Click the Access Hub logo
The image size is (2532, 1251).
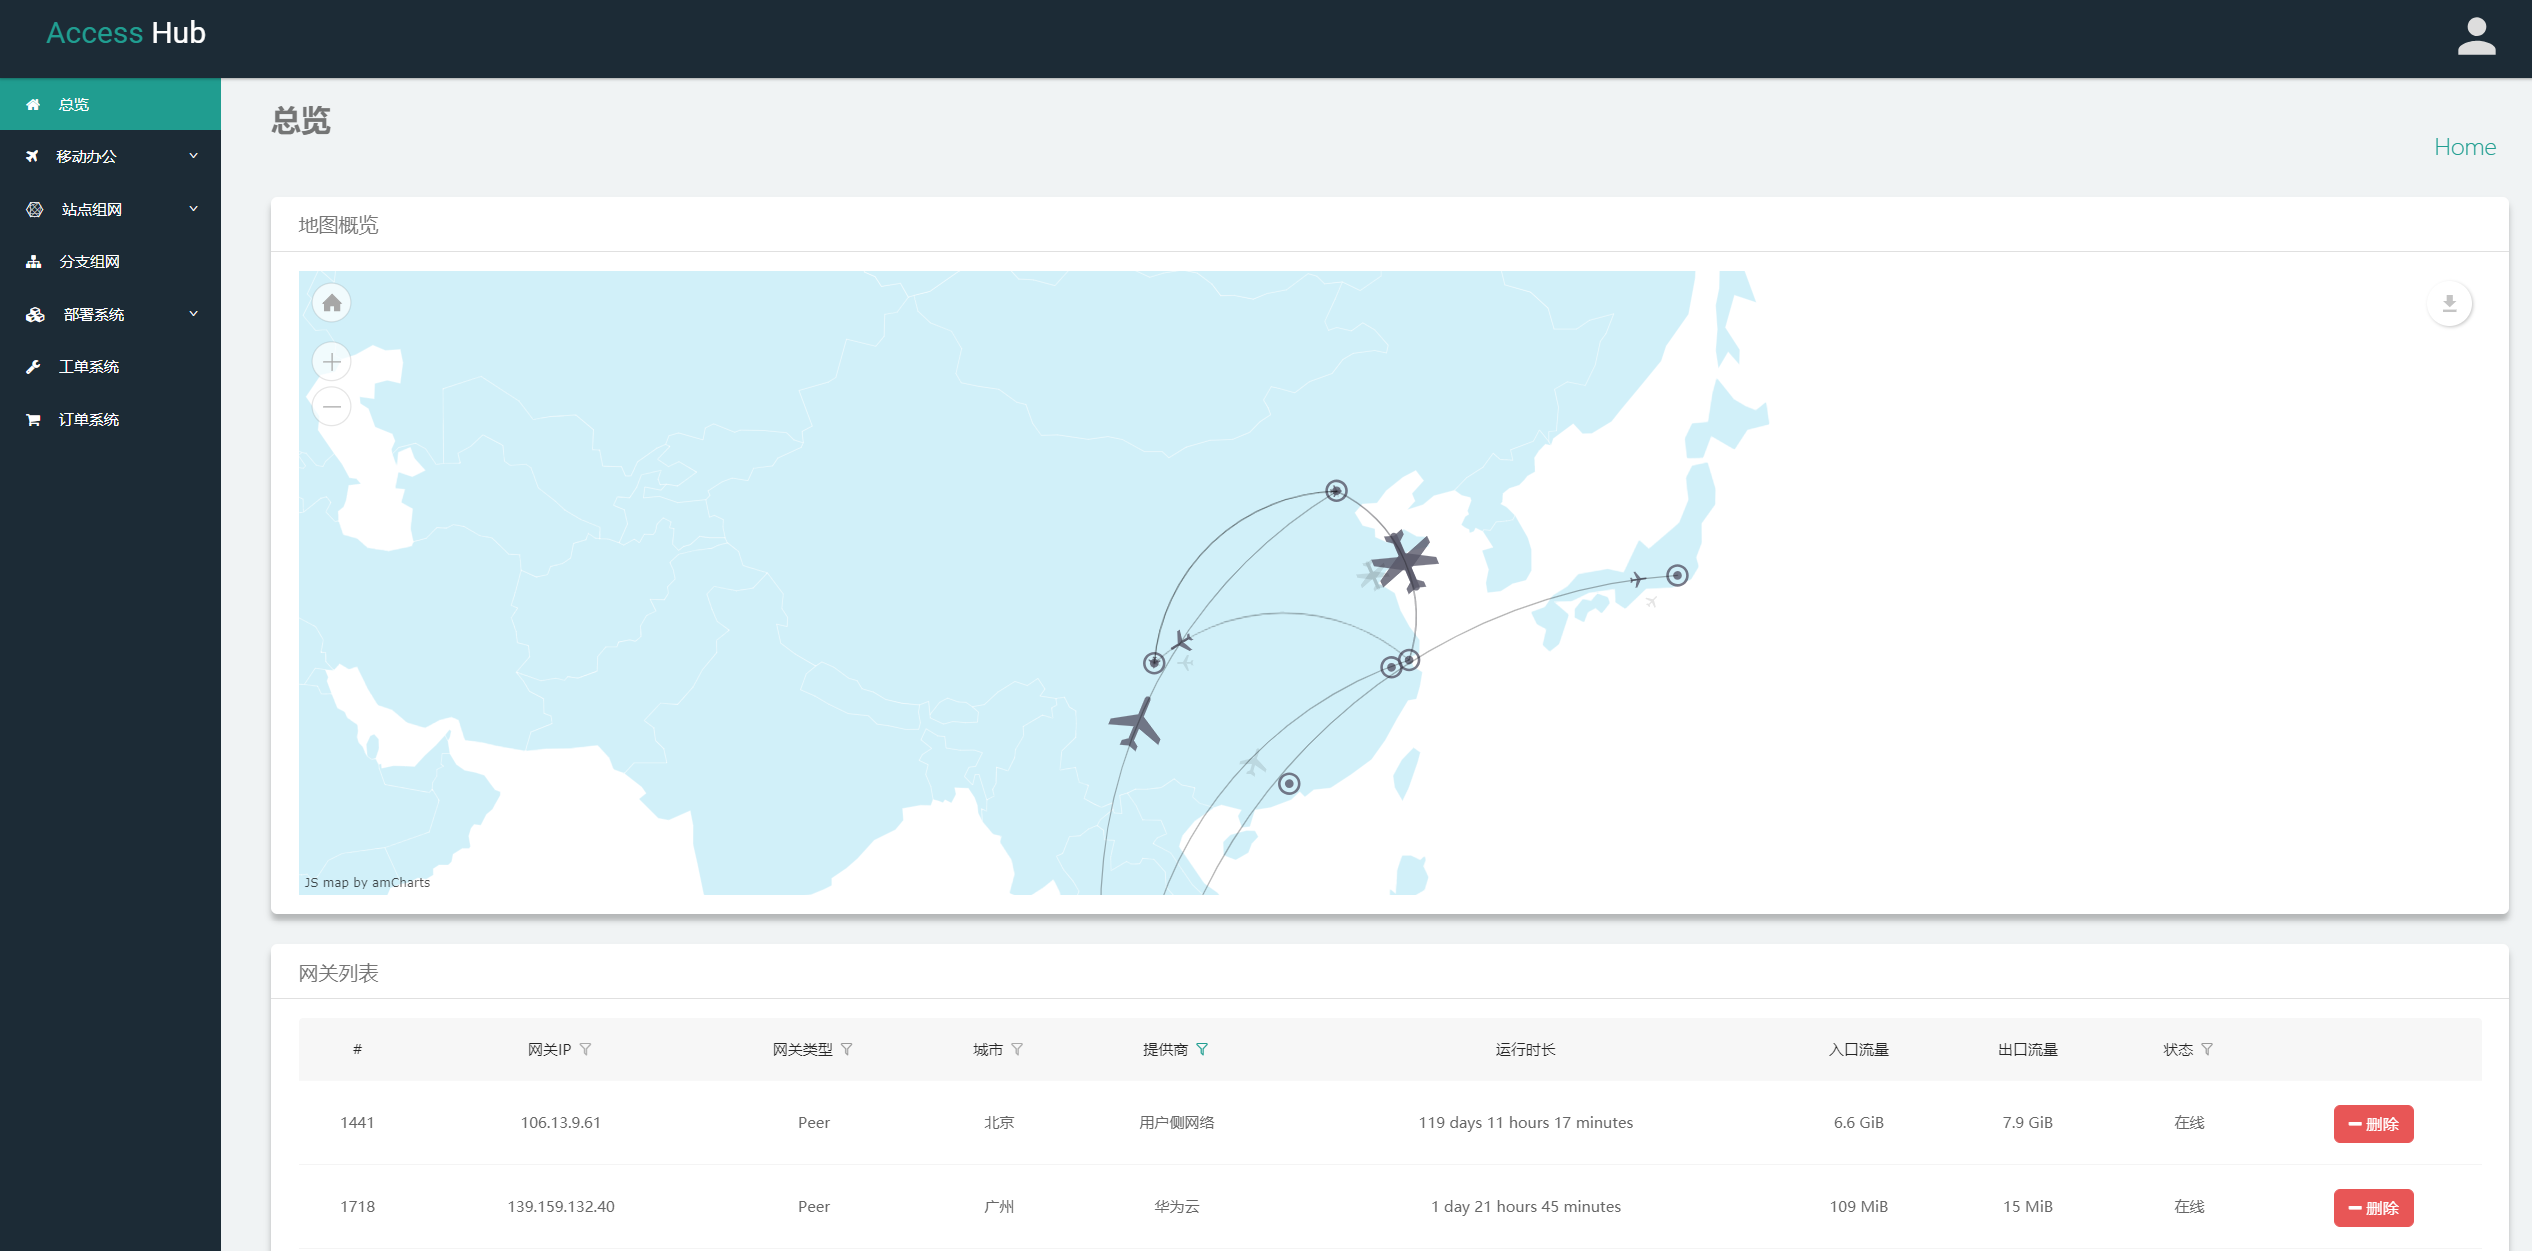click(x=126, y=33)
